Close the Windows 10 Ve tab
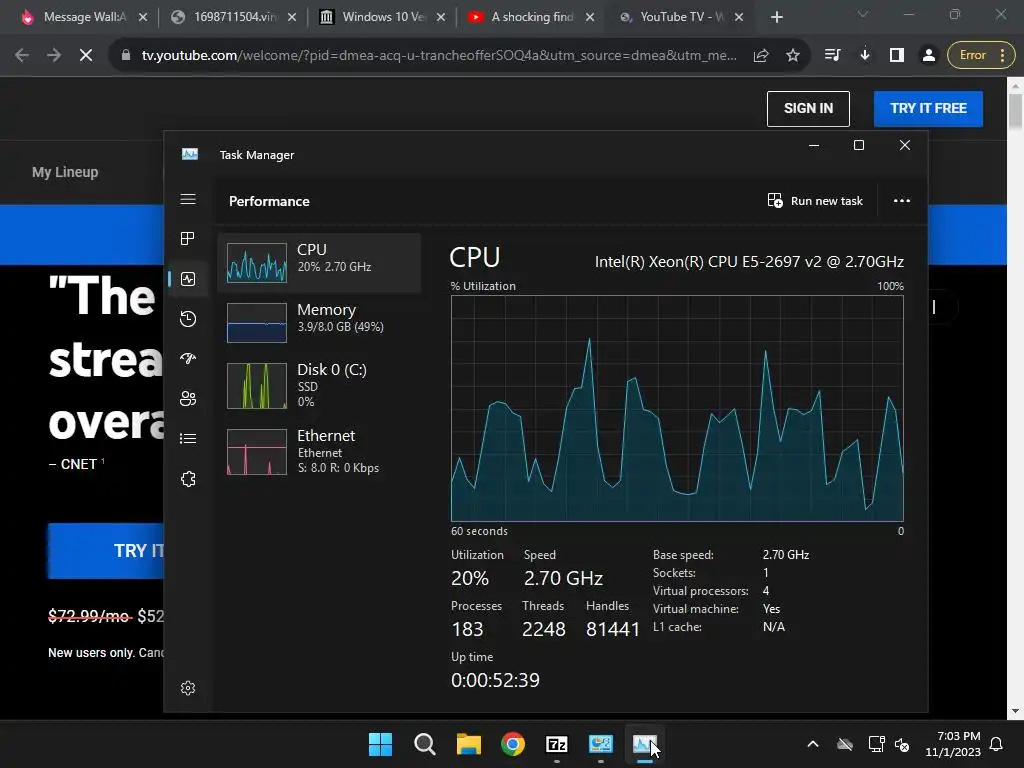 tap(441, 17)
